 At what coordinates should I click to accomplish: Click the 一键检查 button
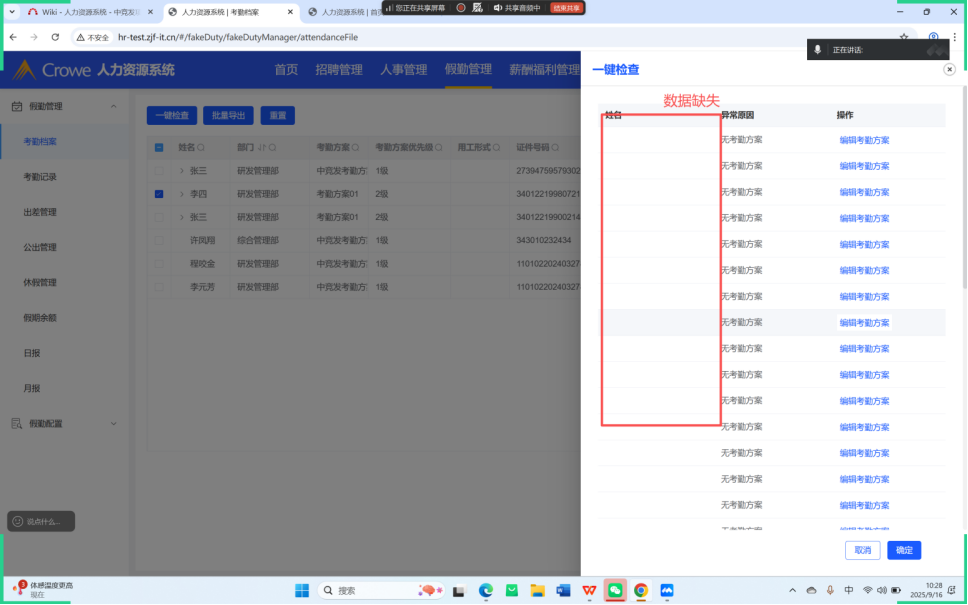172,115
